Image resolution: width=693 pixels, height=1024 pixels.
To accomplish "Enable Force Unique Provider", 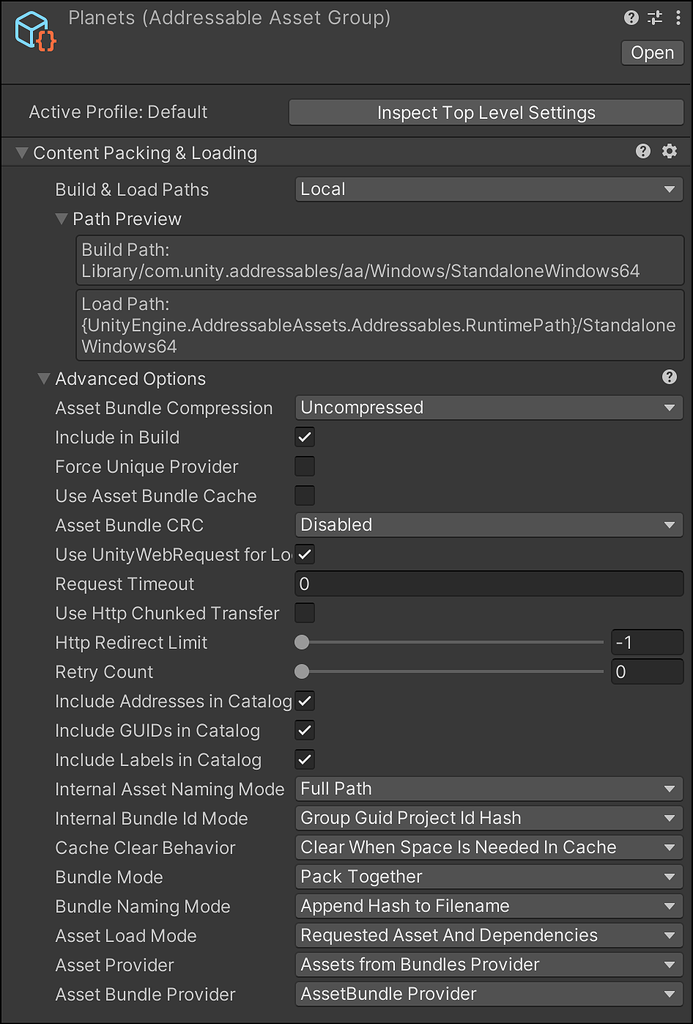I will click(x=304, y=466).
